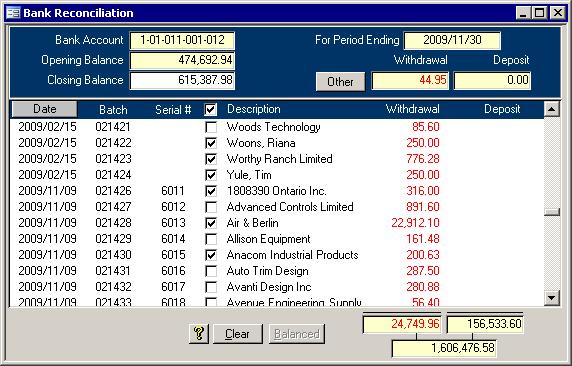This screenshot has width=572, height=366.
Task: Sort by the Date column header button
Action: click(45, 109)
